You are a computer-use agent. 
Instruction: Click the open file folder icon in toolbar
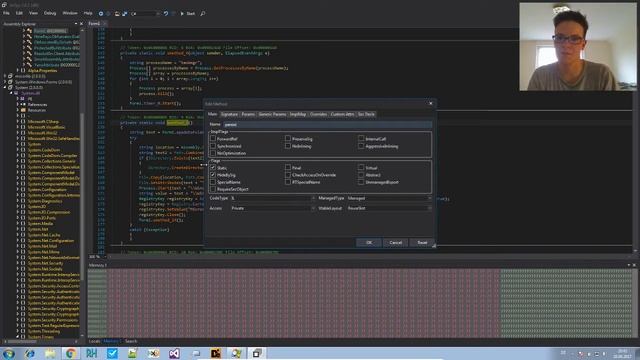[x=117, y=13]
